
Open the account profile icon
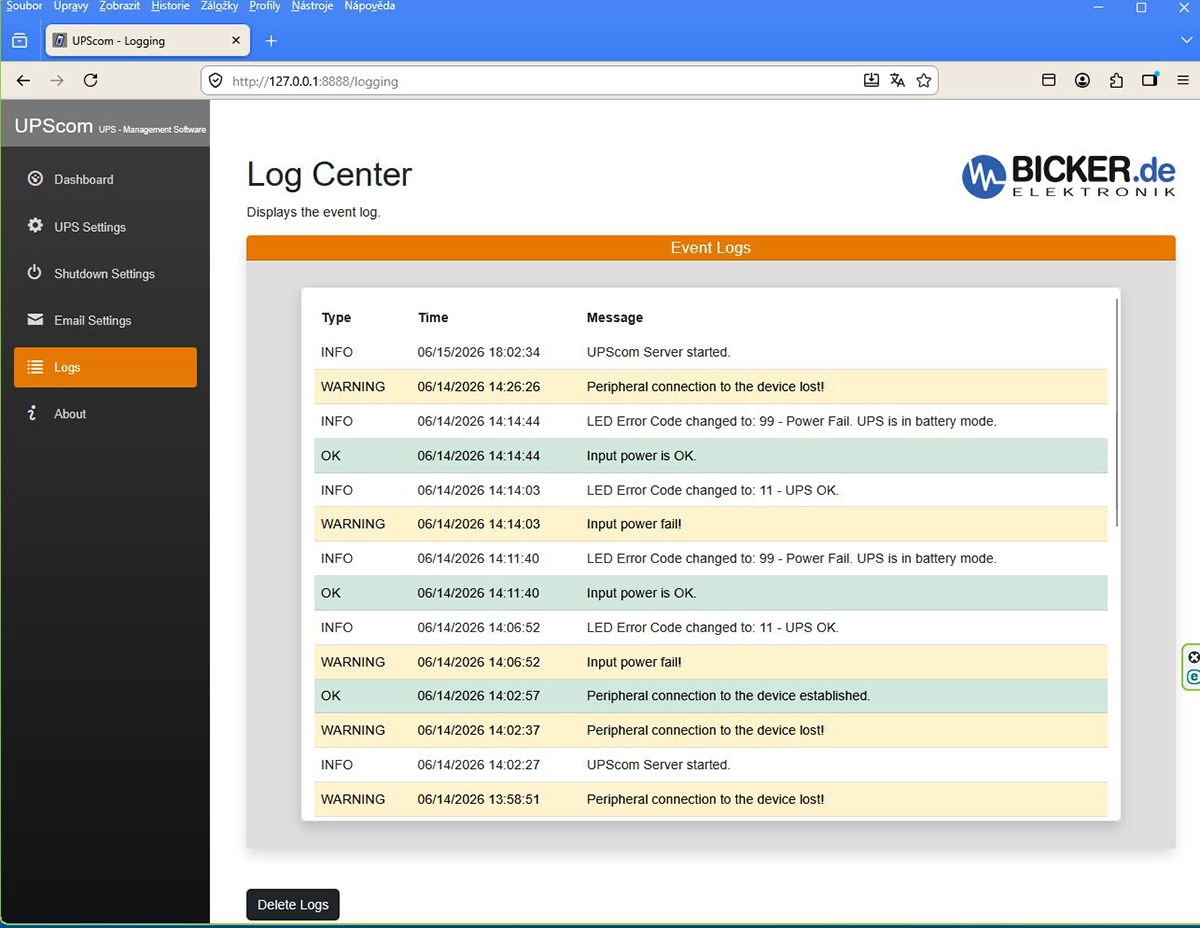tap(1082, 81)
